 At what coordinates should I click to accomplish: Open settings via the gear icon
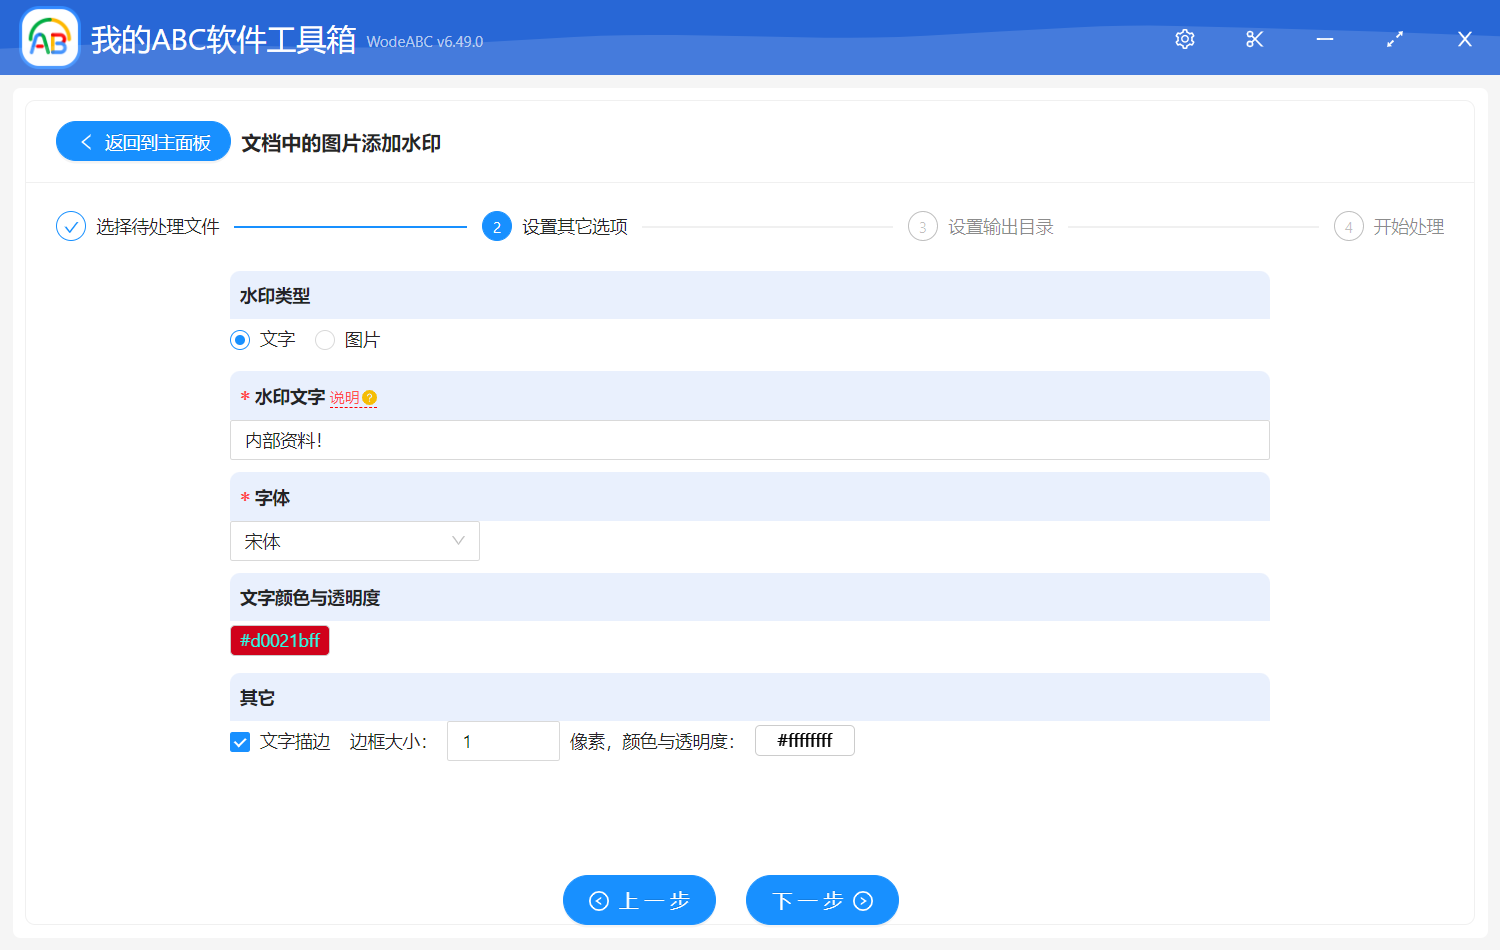1185,39
